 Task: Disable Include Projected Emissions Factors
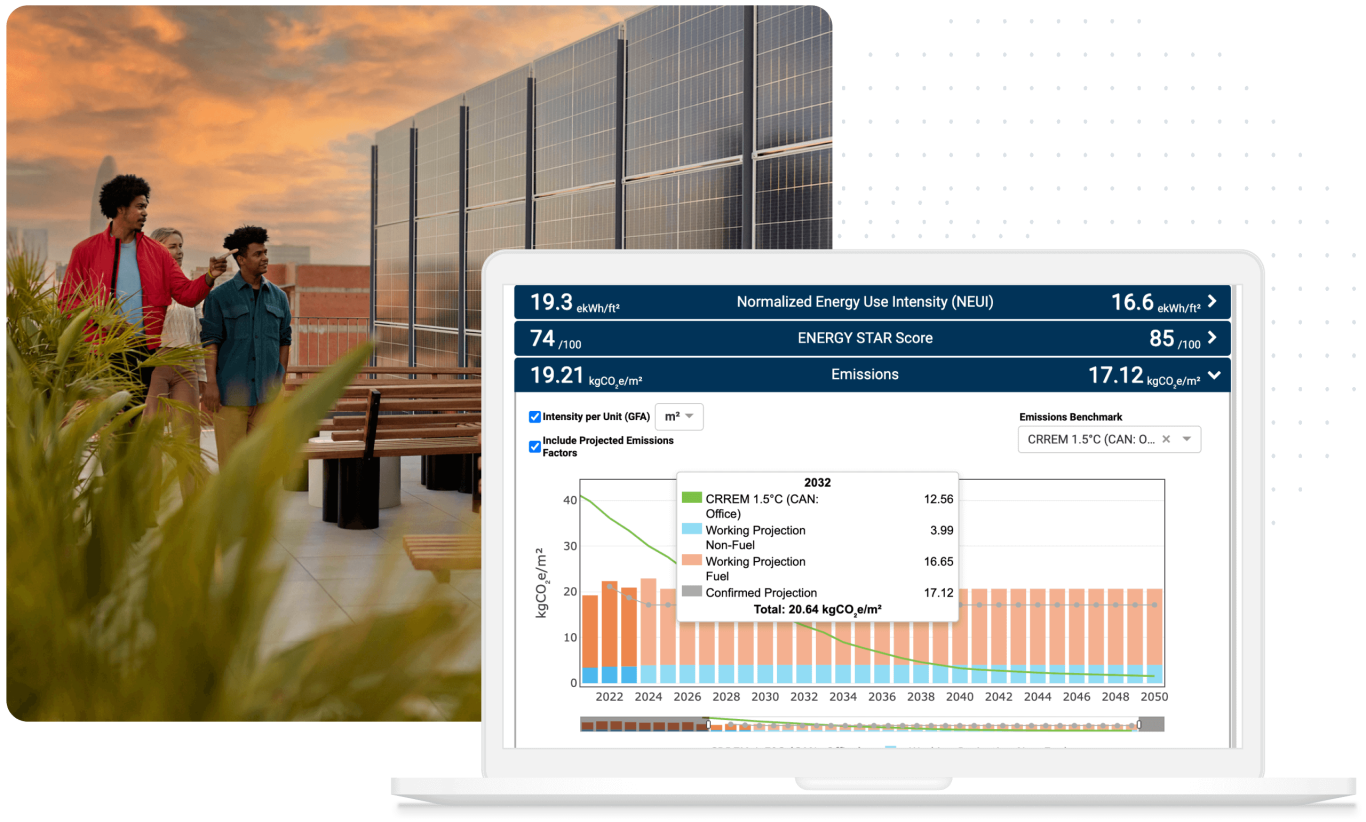[535, 446]
